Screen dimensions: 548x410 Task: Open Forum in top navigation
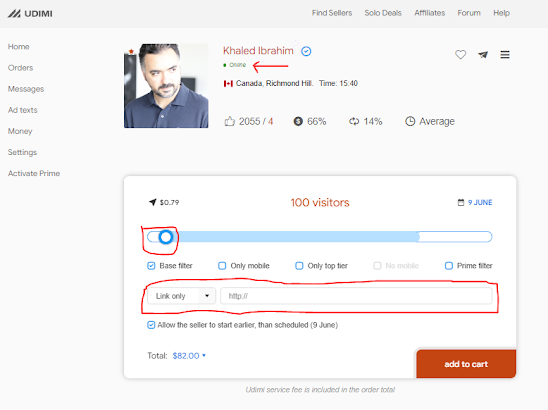469,13
